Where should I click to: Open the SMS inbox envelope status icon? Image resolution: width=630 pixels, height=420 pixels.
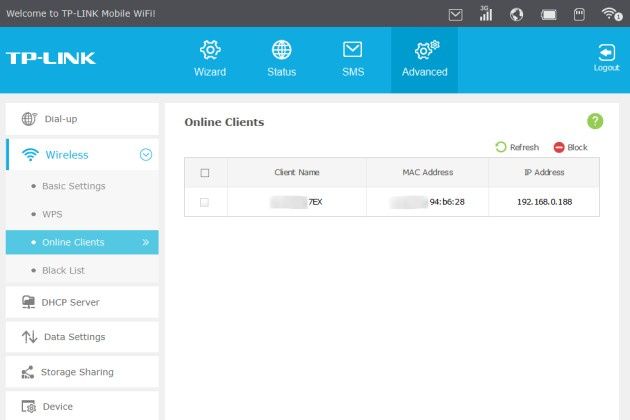455,15
